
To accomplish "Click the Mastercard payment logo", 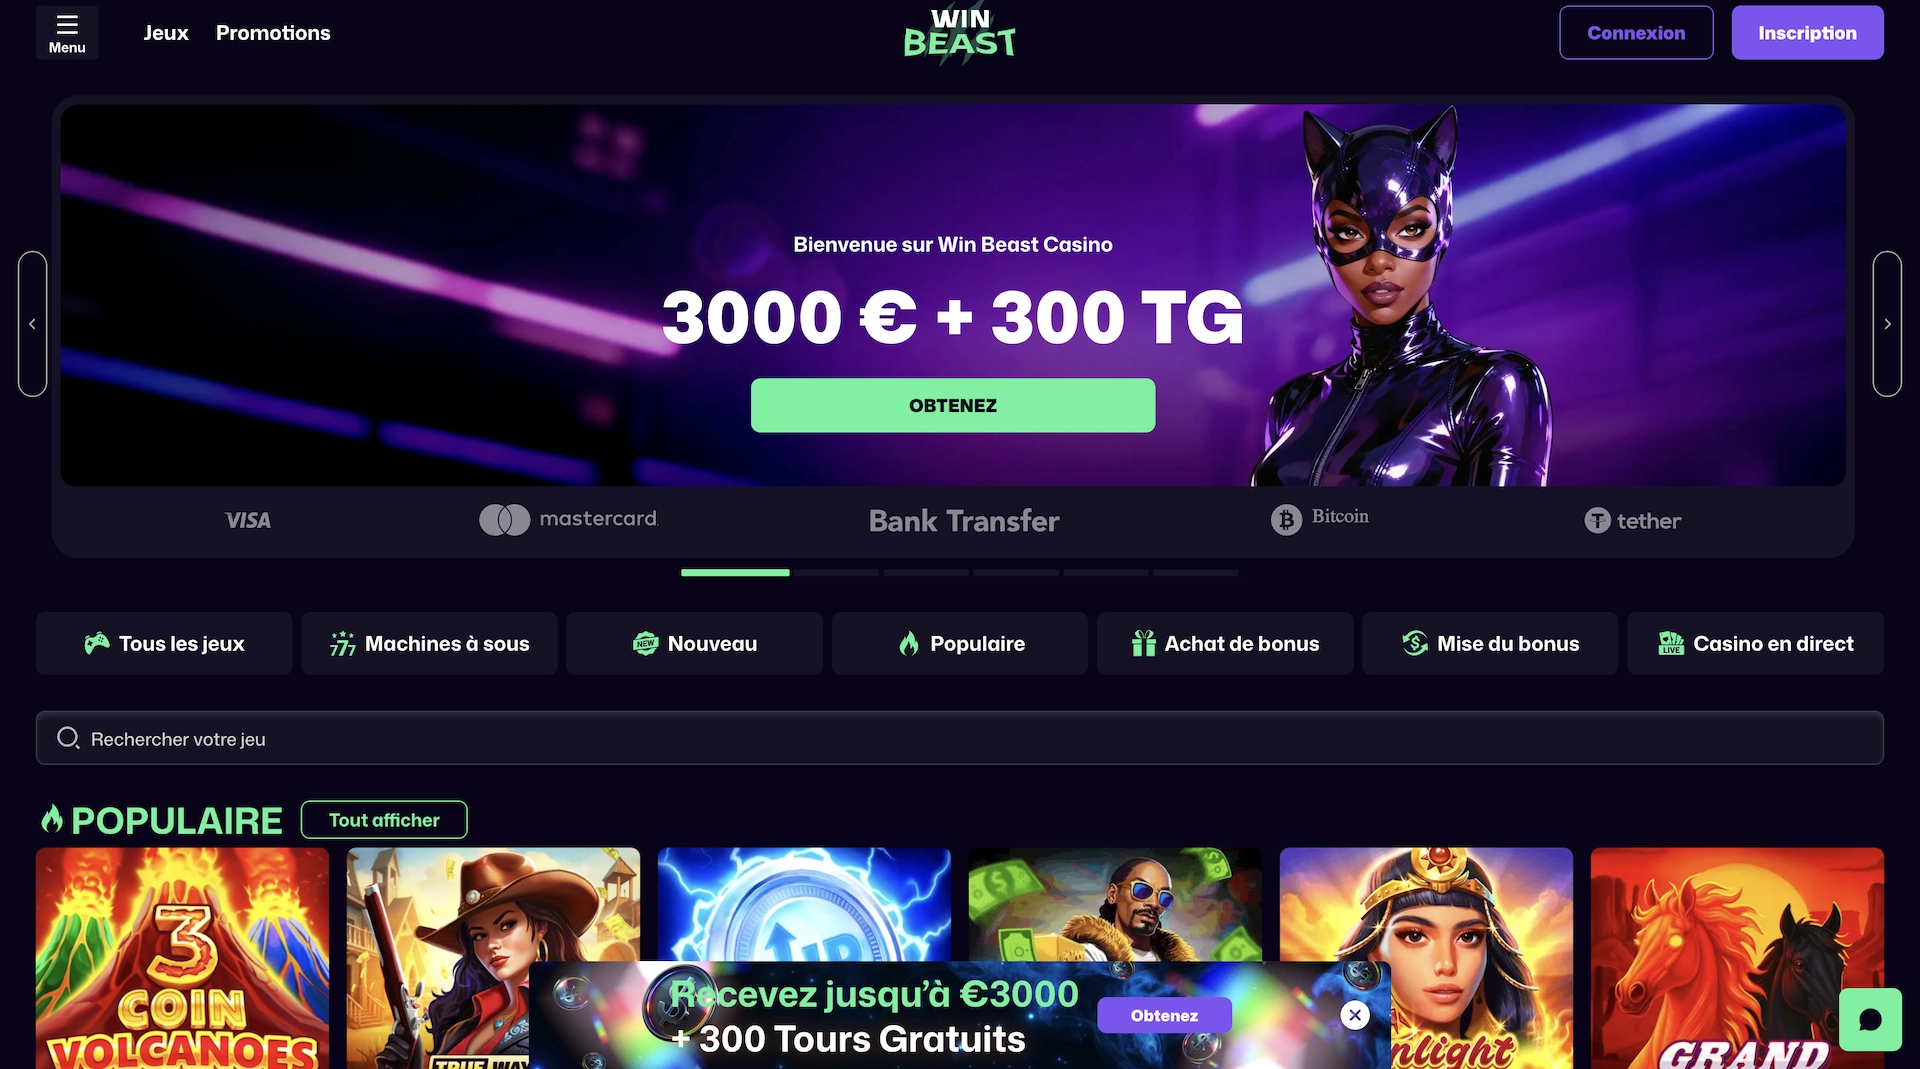I will tap(568, 519).
